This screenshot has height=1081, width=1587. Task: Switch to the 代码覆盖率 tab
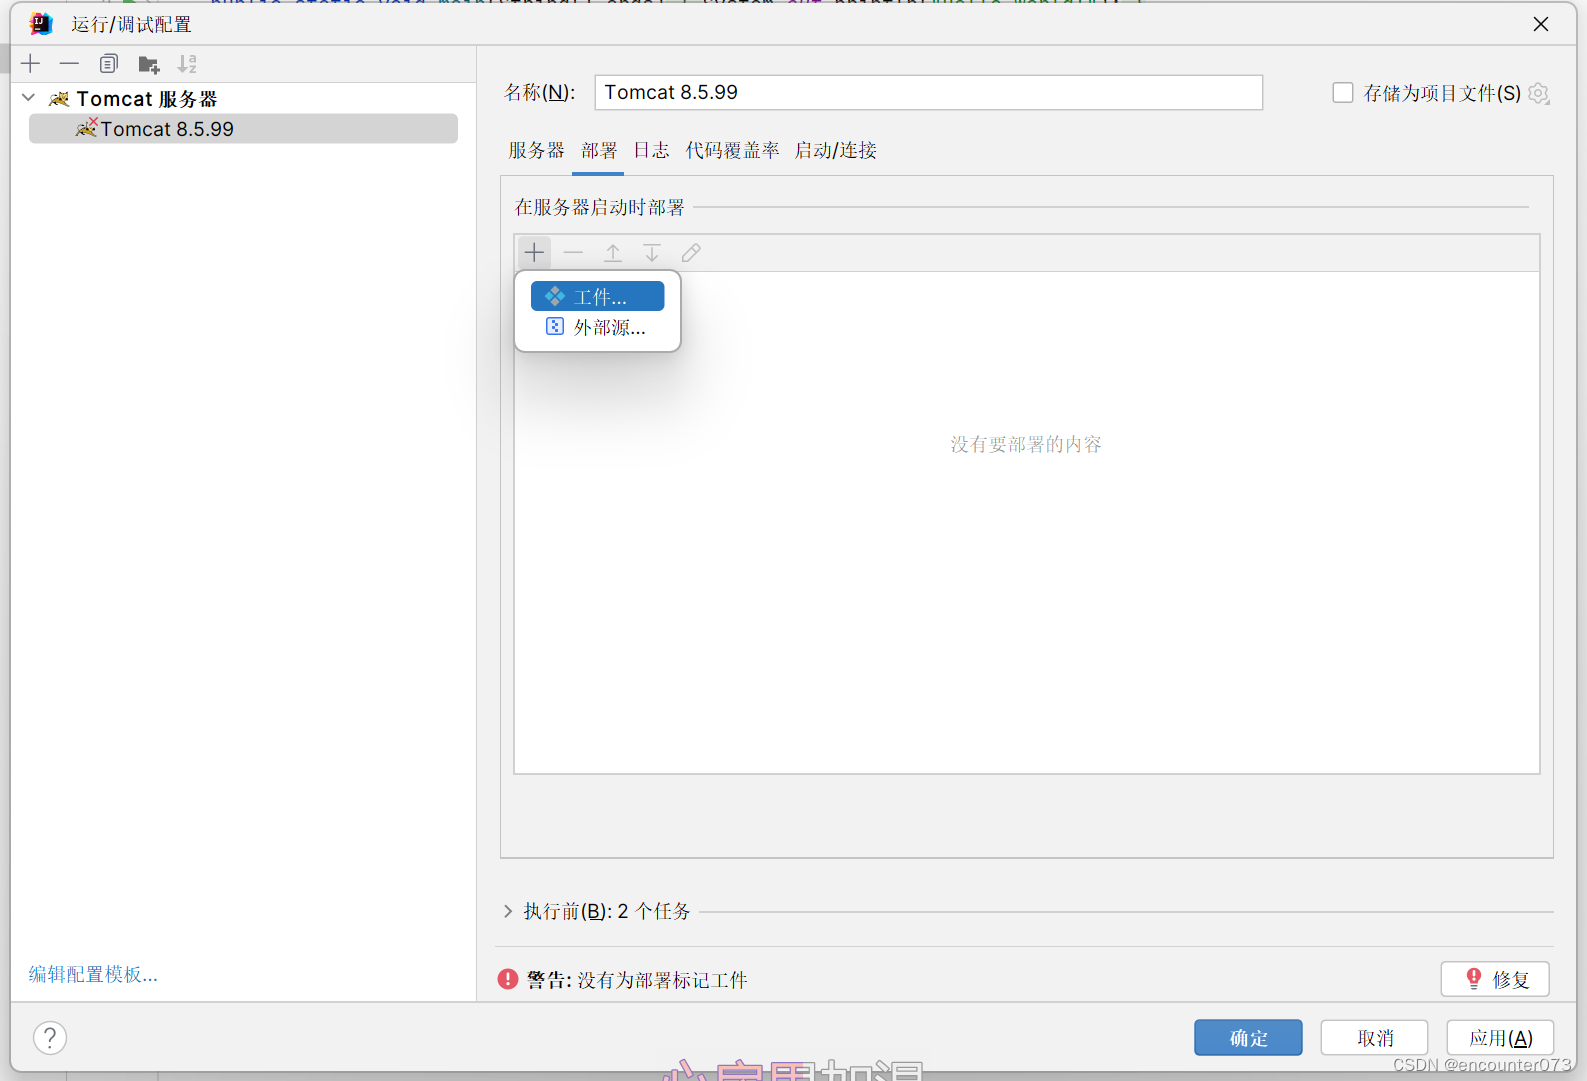[732, 150]
